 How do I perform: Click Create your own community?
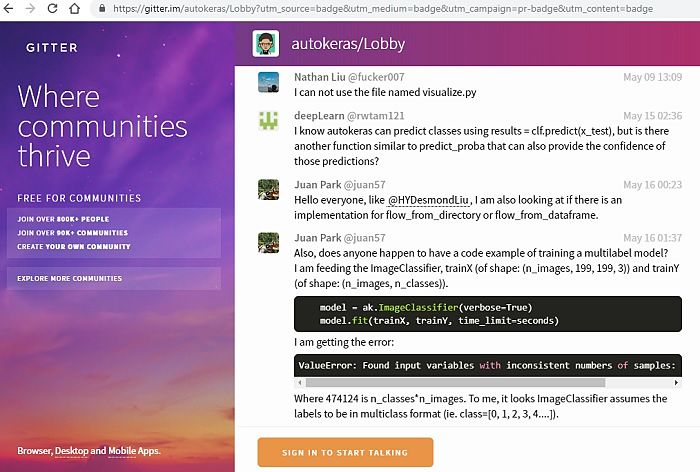pos(74,246)
